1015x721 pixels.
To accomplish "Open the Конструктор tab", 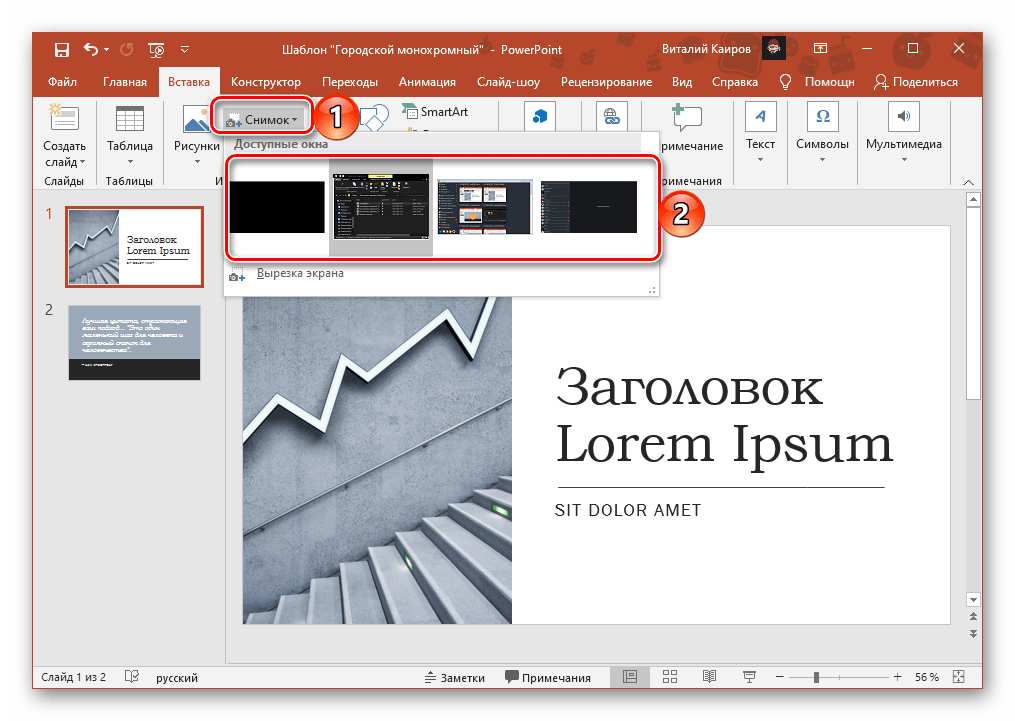I will click(x=265, y=82).
